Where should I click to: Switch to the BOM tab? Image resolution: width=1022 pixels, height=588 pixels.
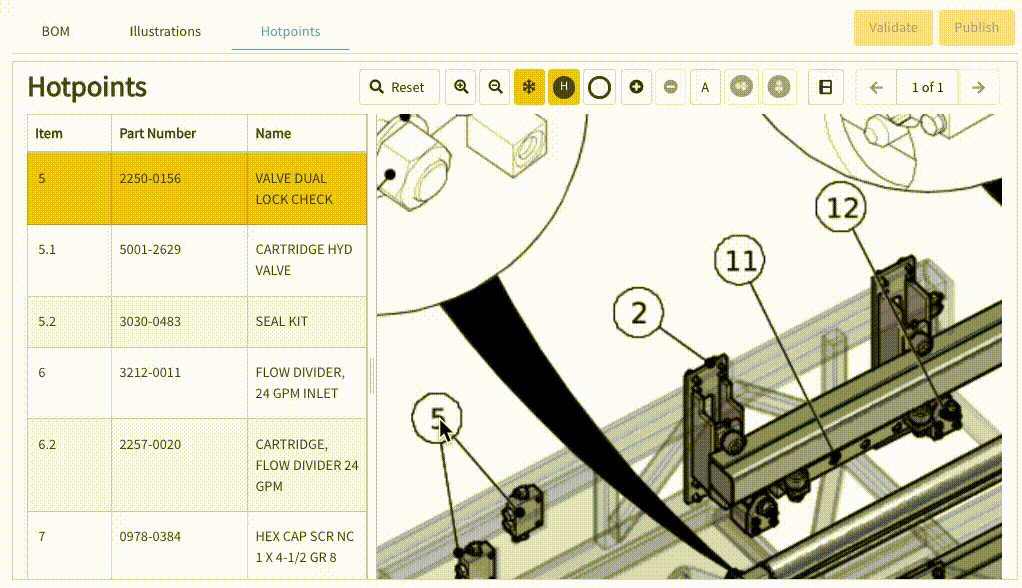(x=56, y=31)
